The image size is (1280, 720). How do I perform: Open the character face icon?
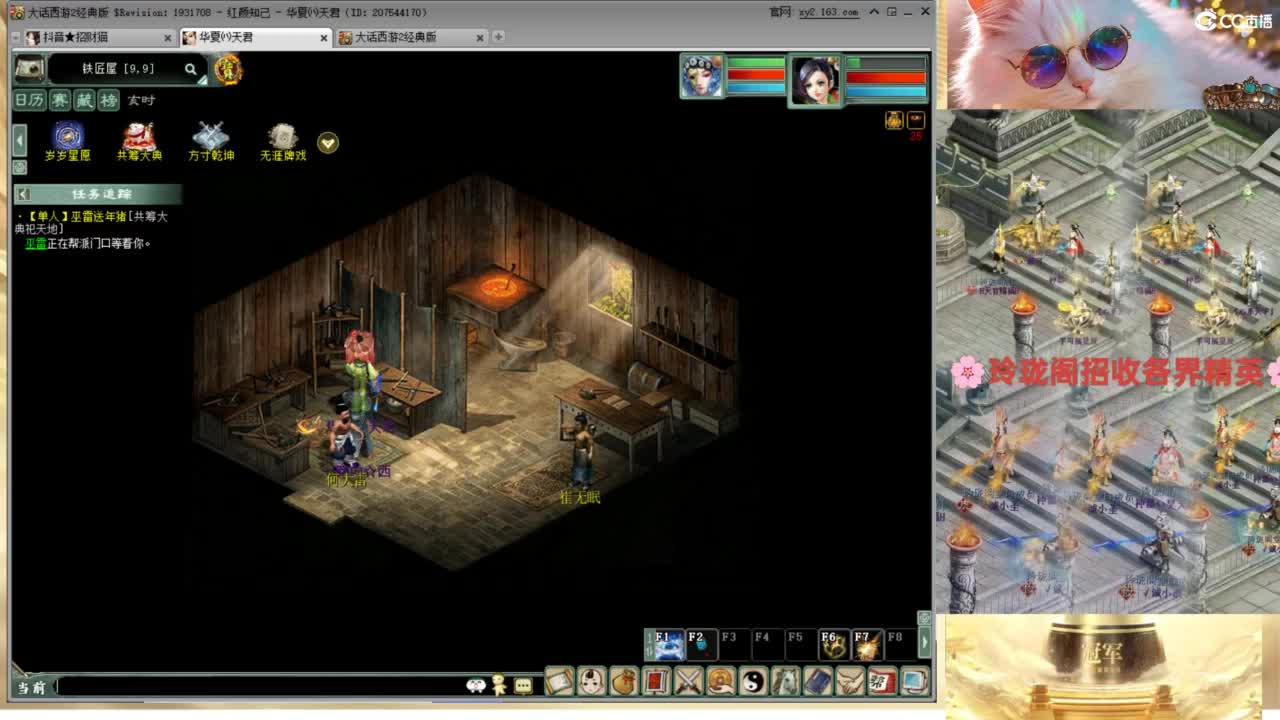pyautogui.click(x=592, y=681)
